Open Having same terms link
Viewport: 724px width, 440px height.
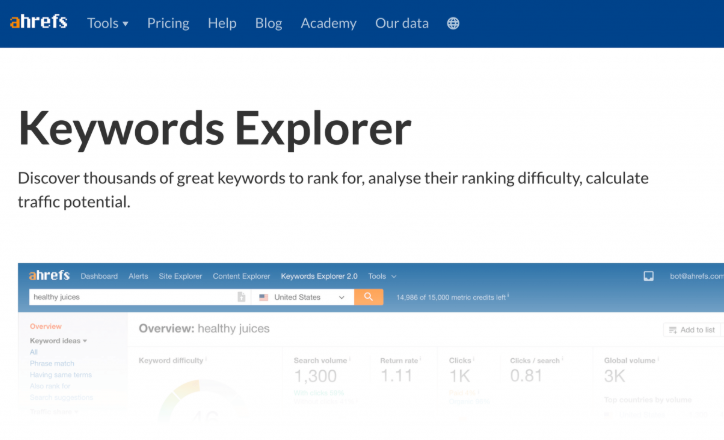[x=60, y=374]
